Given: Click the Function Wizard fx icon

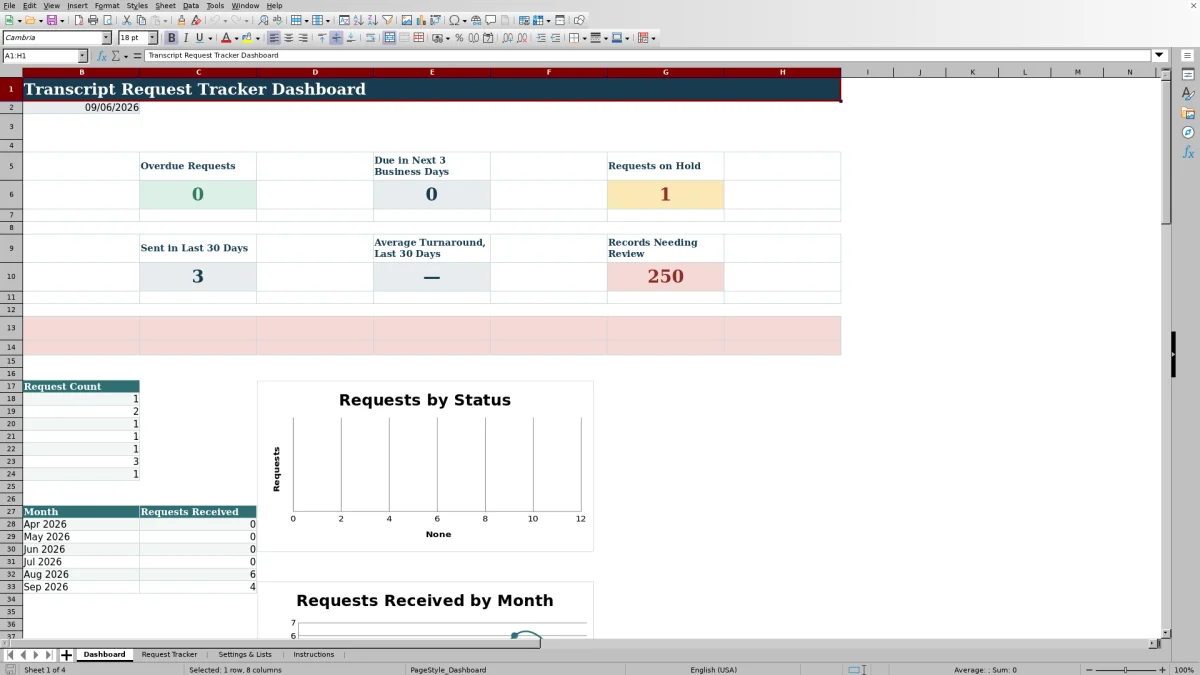Looking at the screenshot, I should click(x=102, y=56).
